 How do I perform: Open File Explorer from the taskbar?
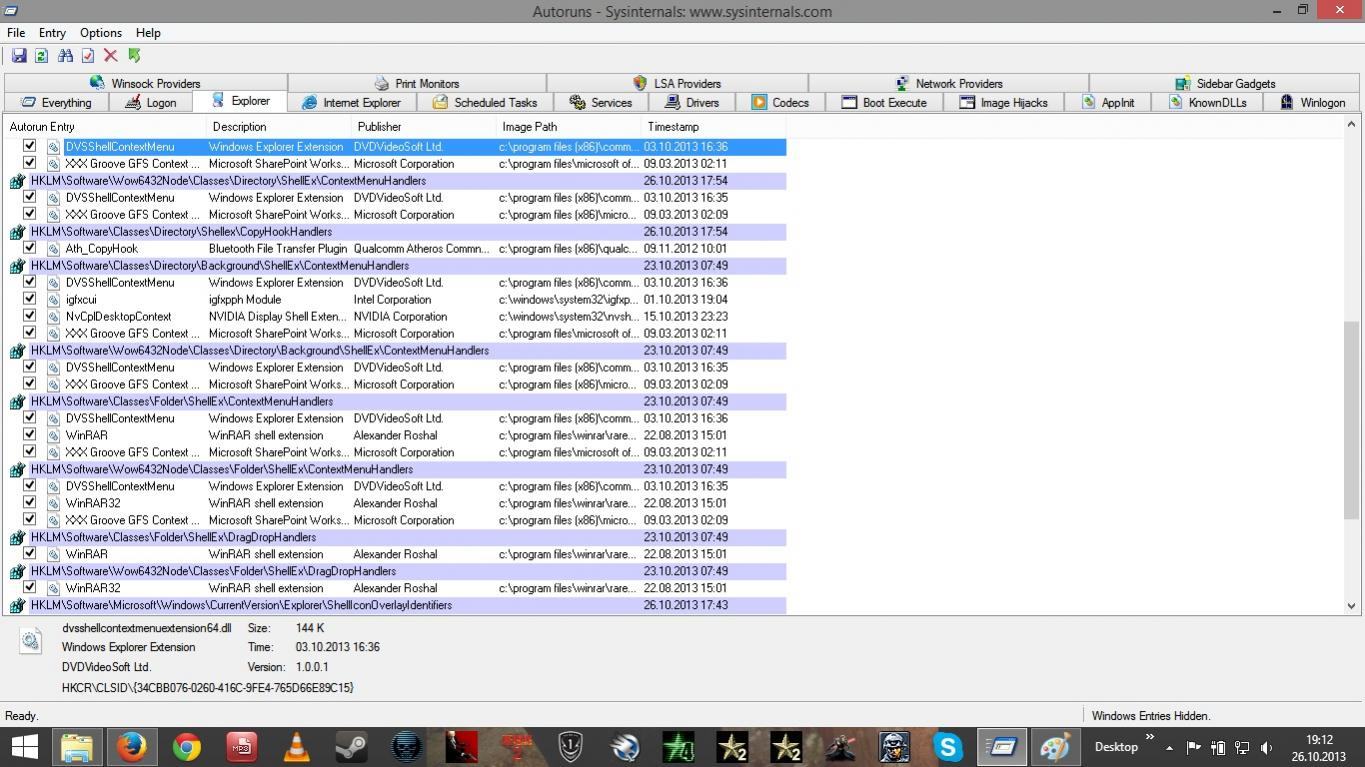pos(77,747)
